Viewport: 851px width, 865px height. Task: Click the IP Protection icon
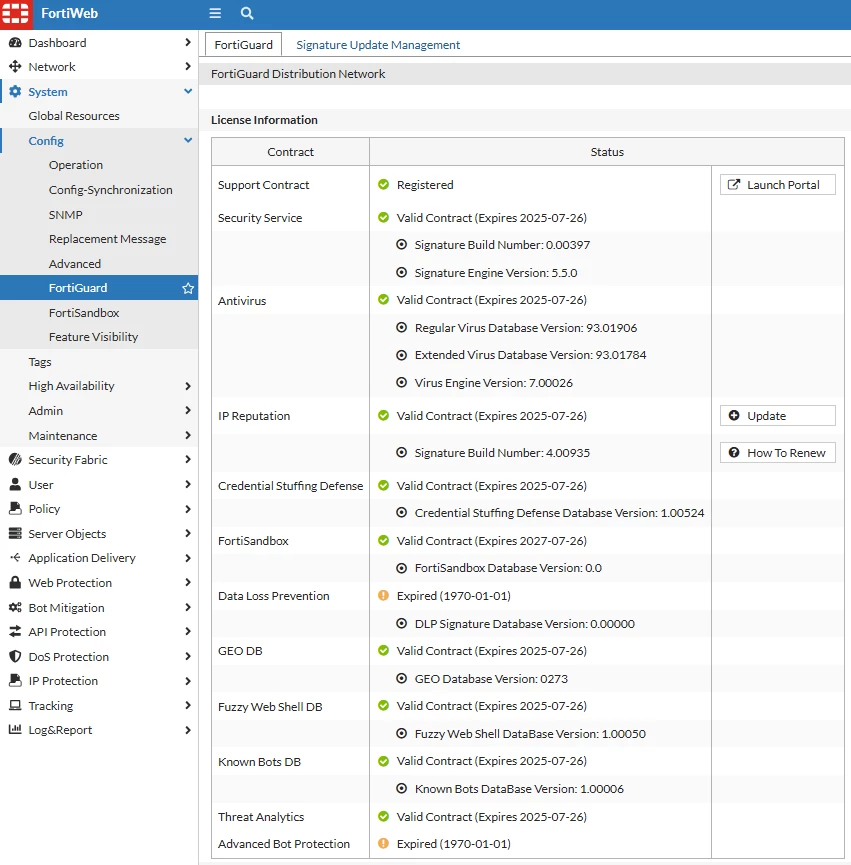pyautogui.click(x=15, y=681)
